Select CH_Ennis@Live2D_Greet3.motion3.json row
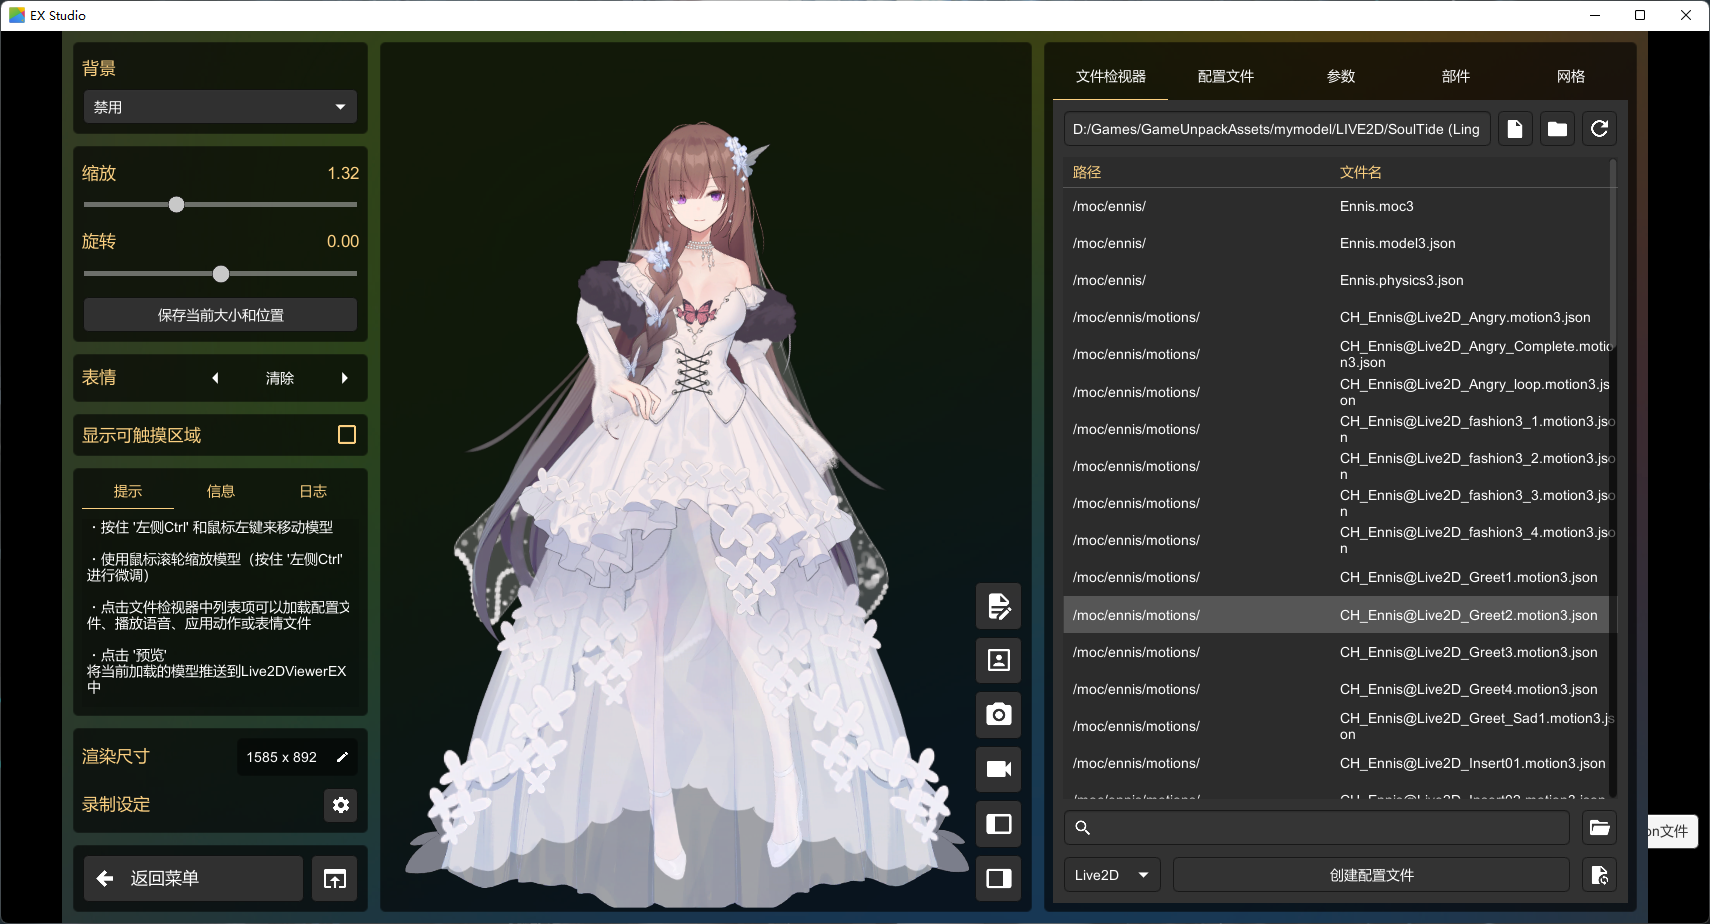Image resolution: width=1710 pixels, height=924 pixels. [1337, 652]
